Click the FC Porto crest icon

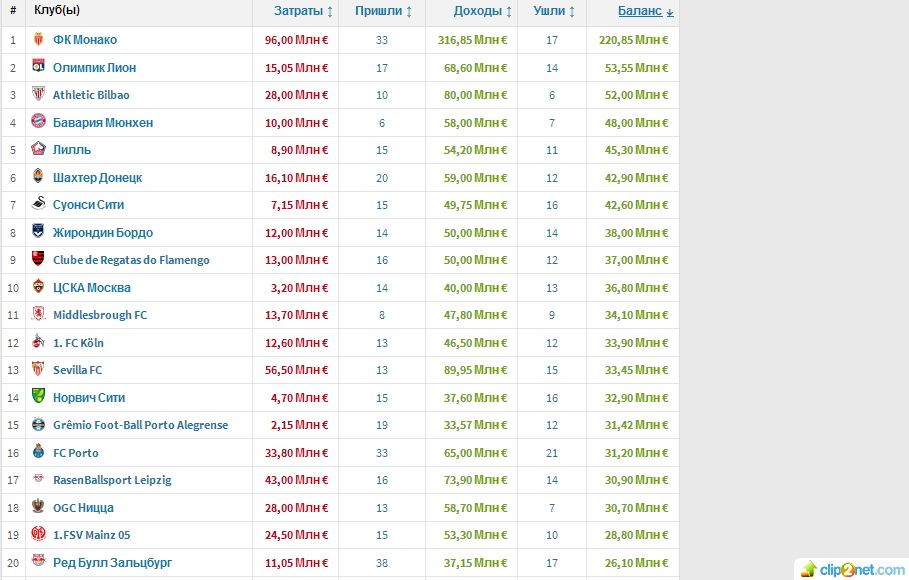(38, 451)
